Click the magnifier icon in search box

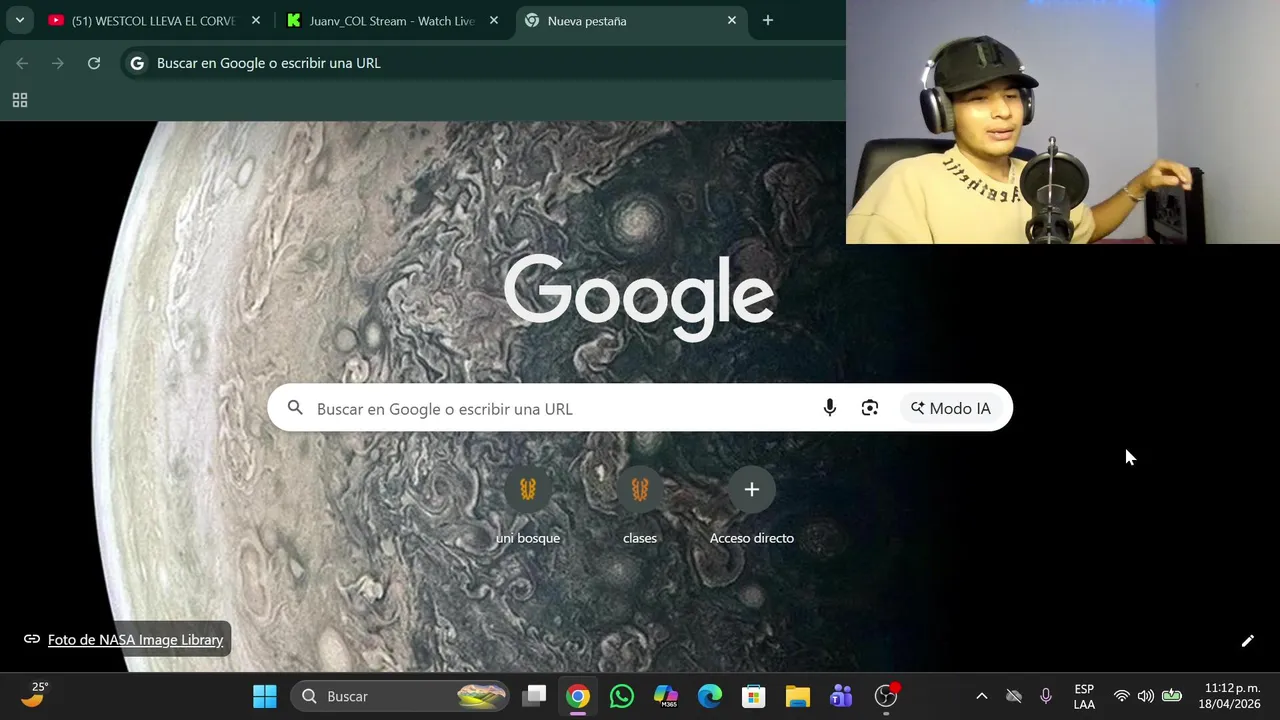coord(295,408)
